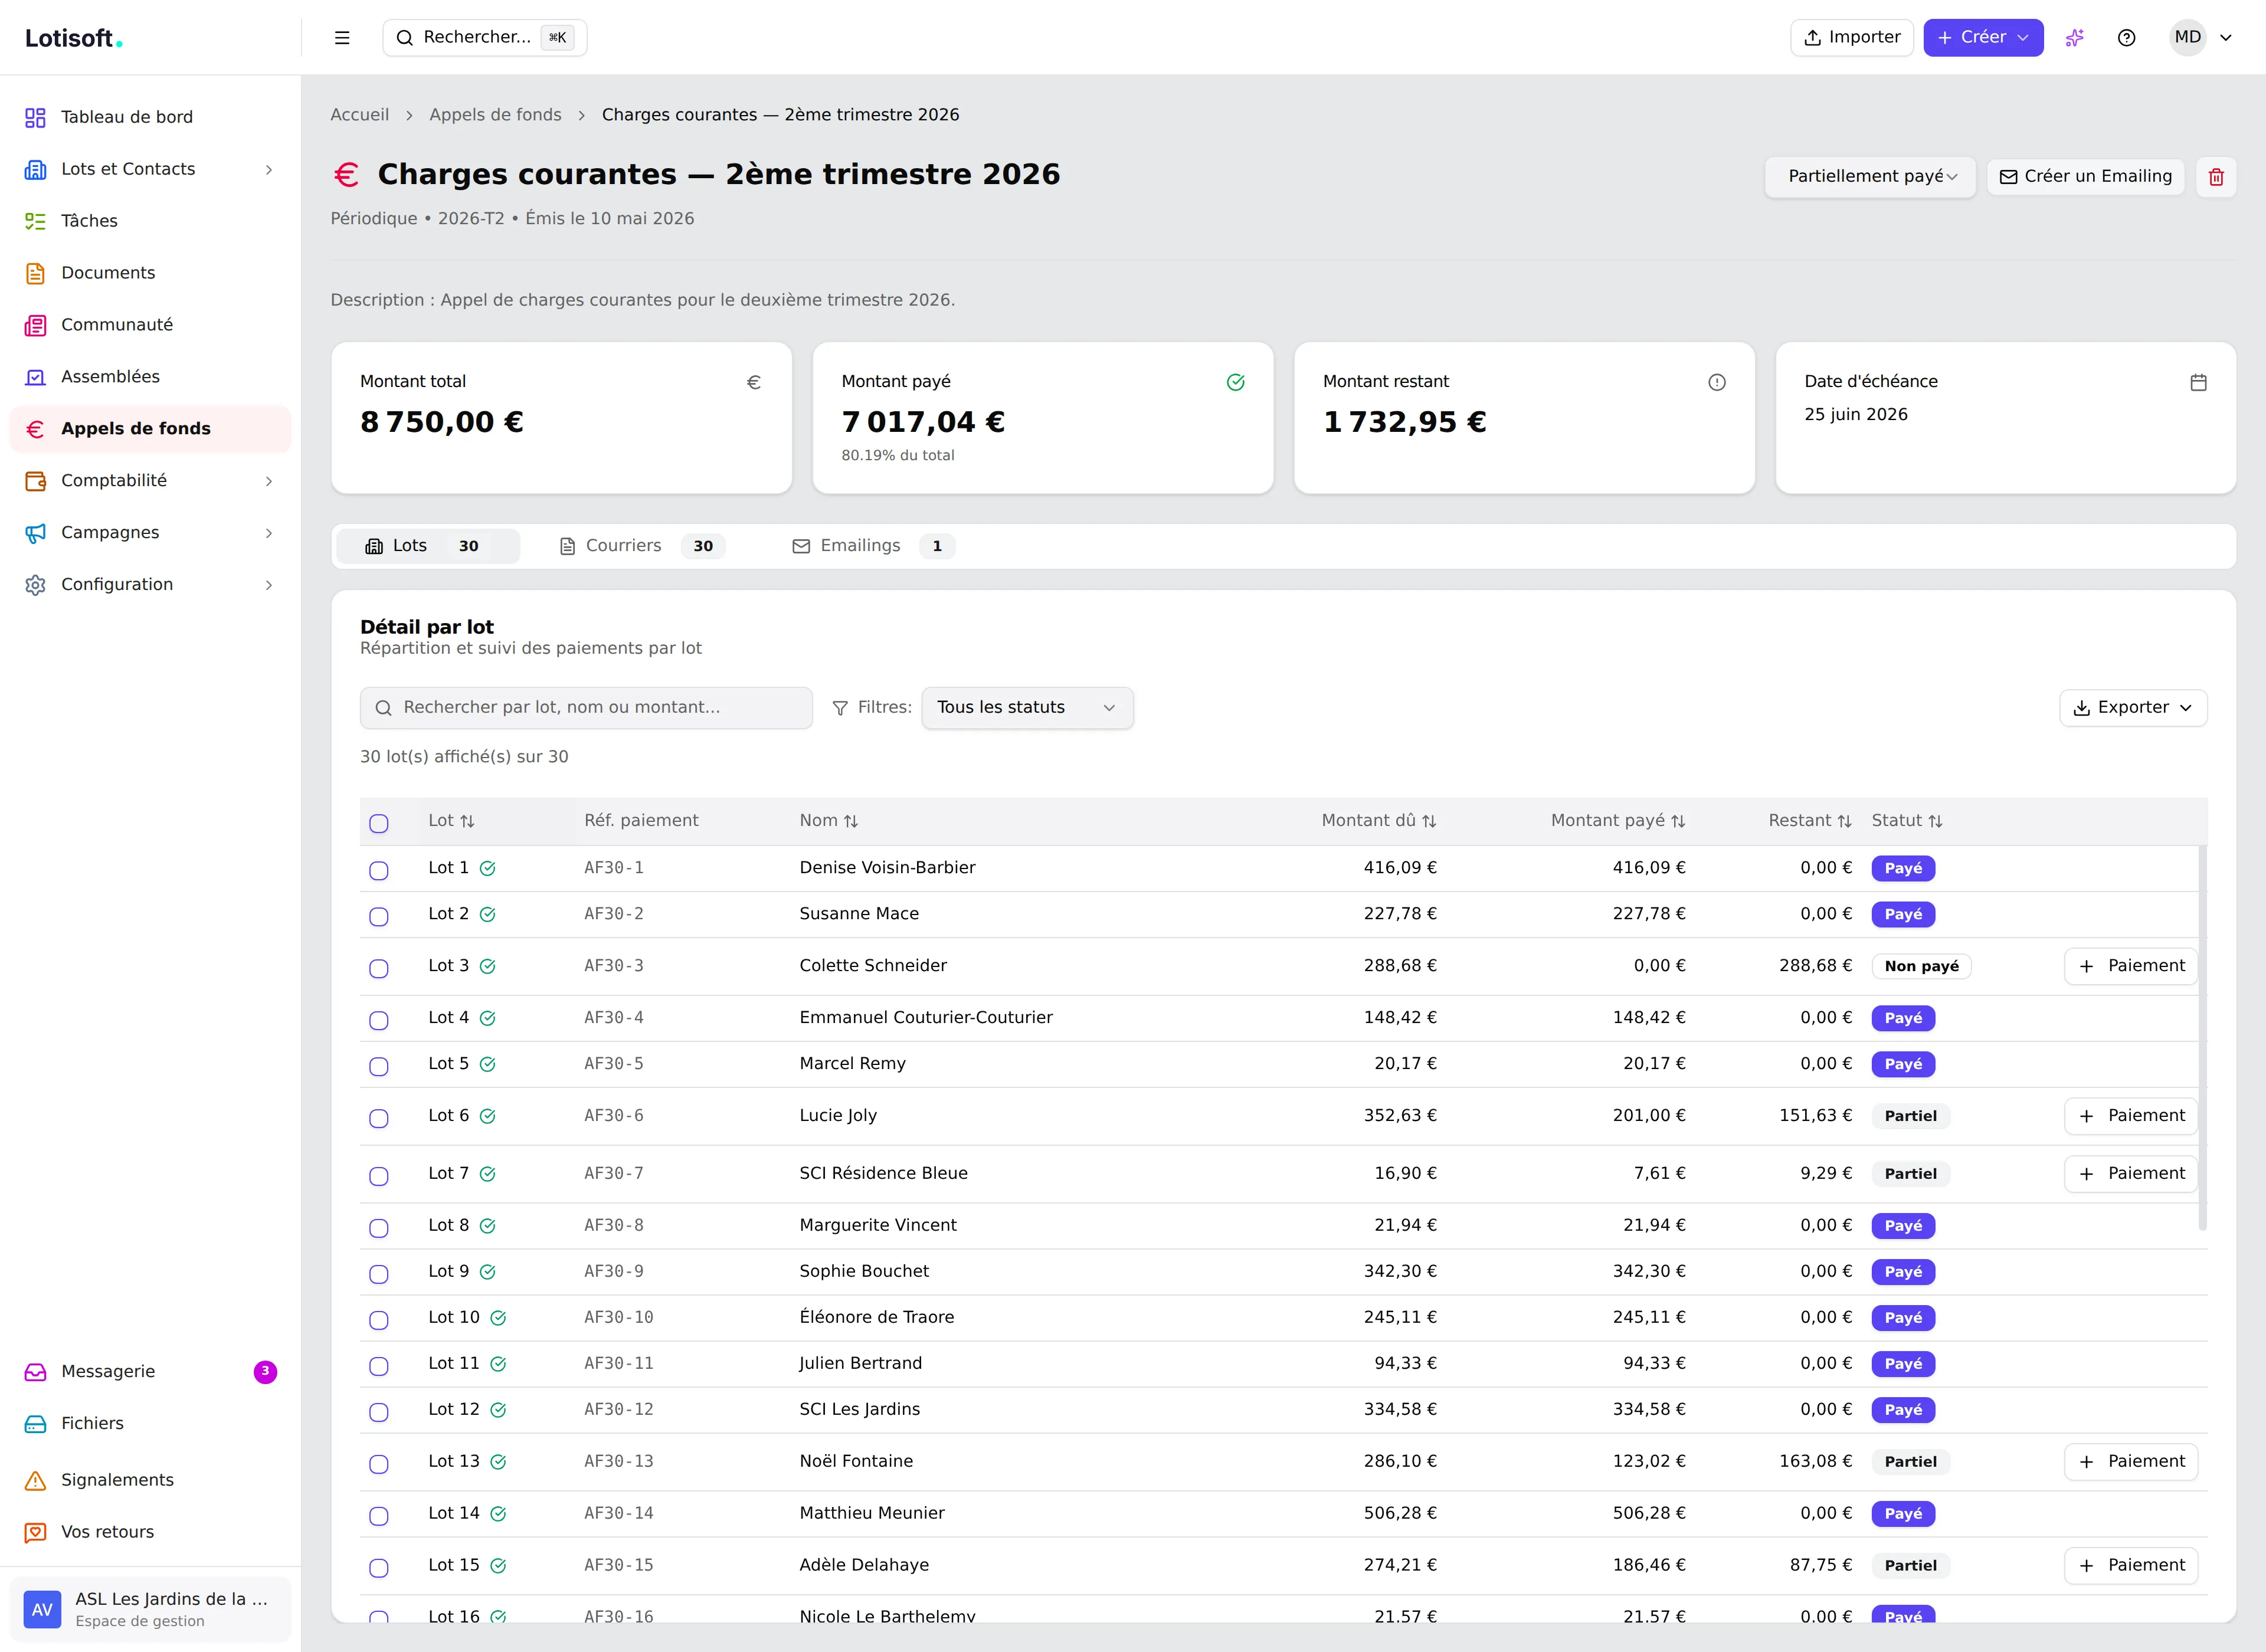Click the euro icon in Montant total card

[x=754, y=382]
